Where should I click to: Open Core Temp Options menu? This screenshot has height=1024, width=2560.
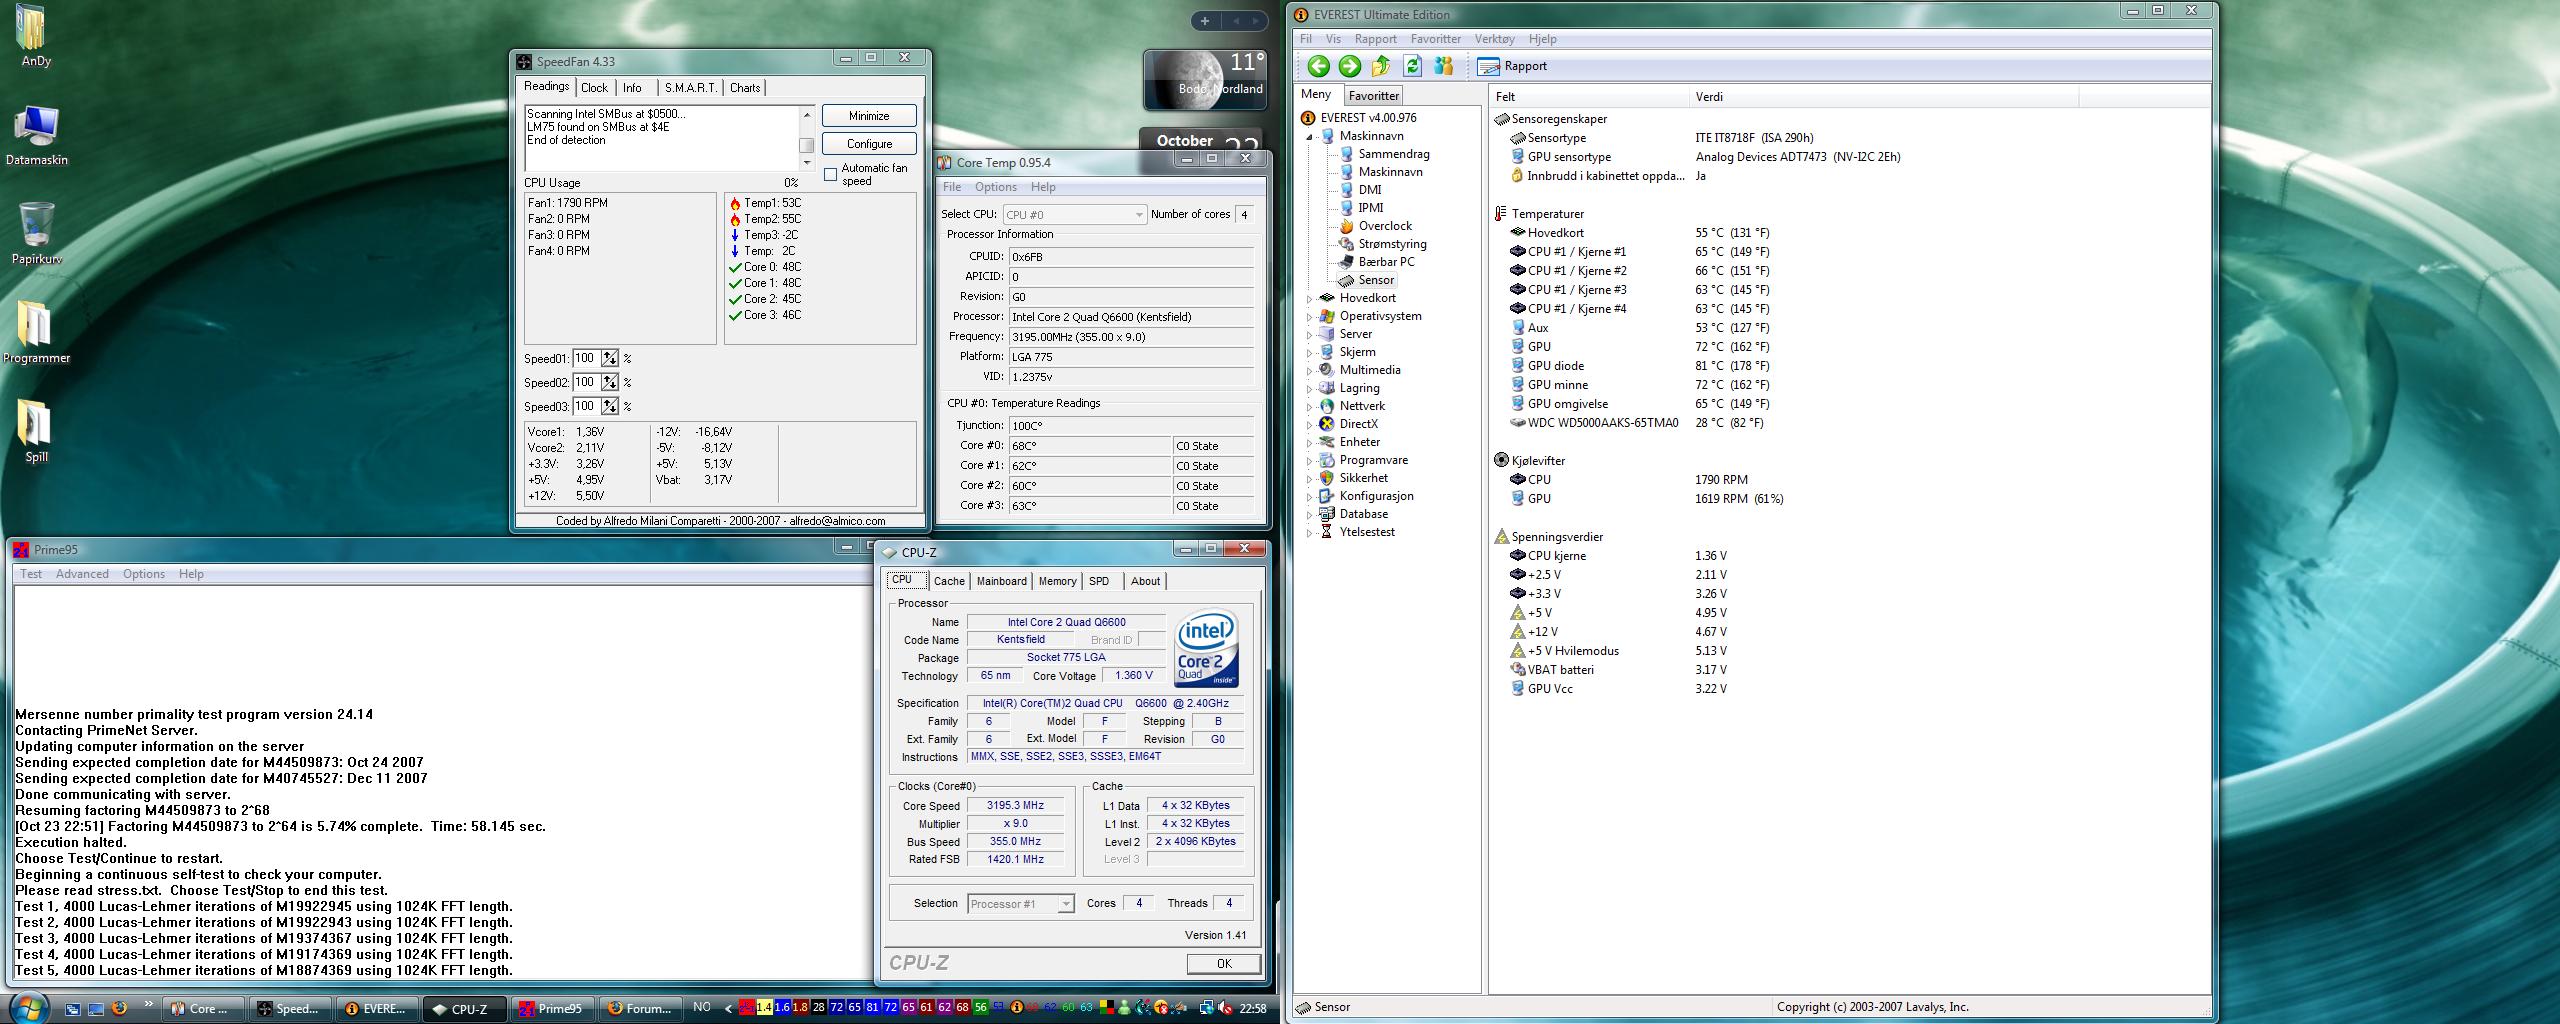[x=995, y=187]
